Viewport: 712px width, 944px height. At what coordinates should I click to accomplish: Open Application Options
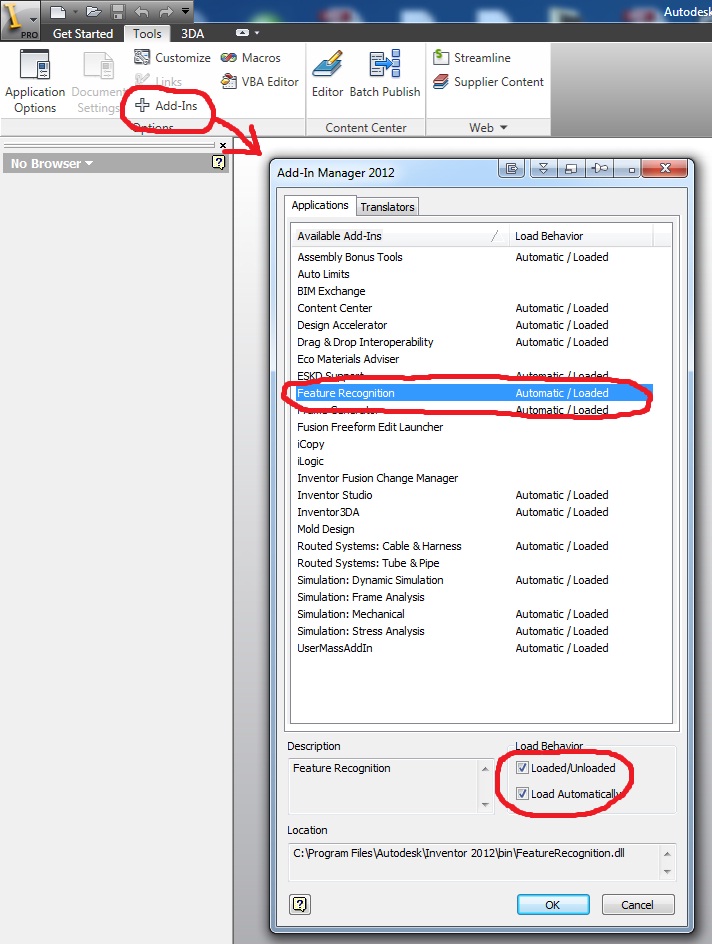click(35, 82)
